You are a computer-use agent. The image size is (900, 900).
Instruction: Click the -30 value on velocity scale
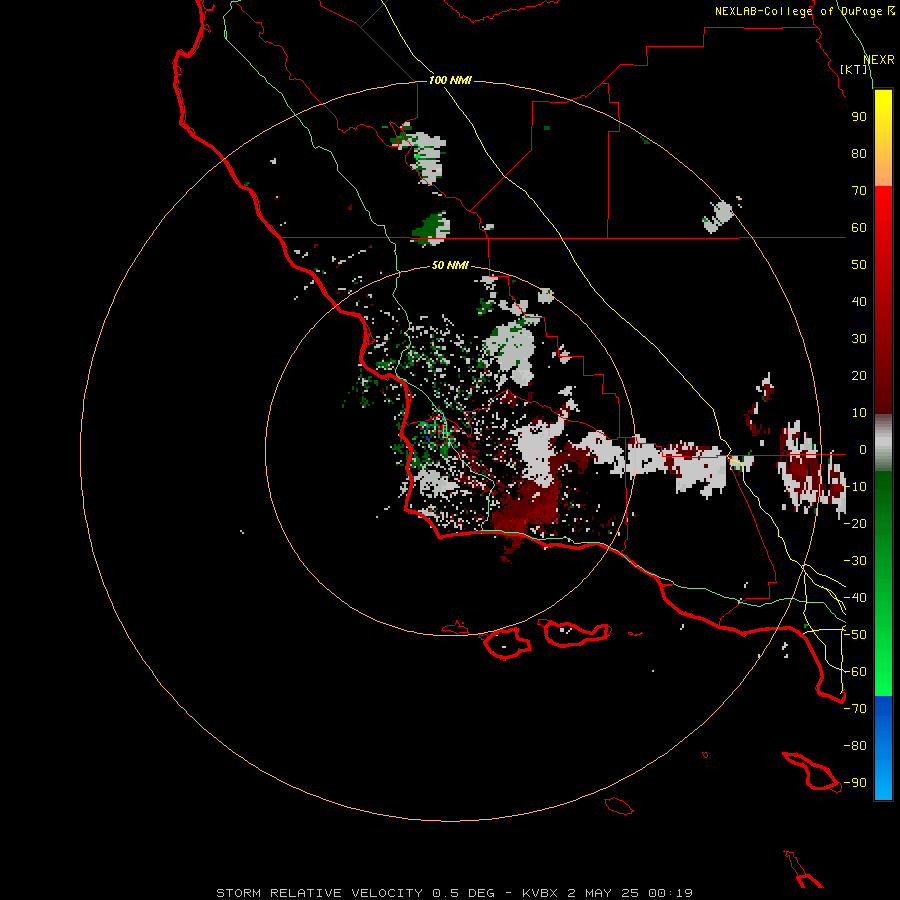click(x=855, y=561)
